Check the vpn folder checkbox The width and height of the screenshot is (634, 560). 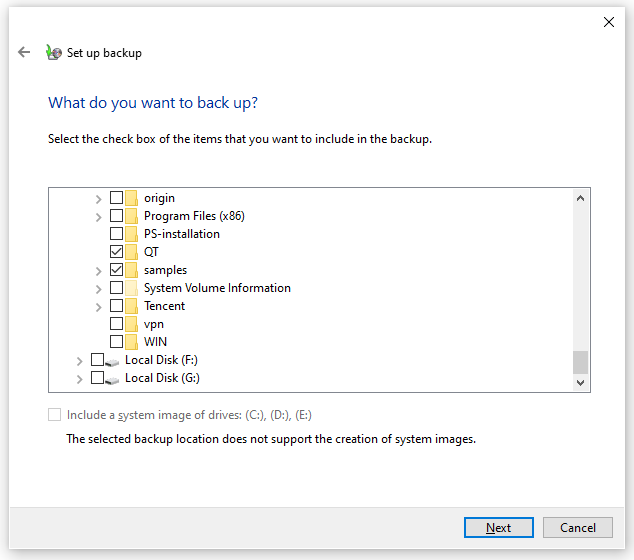click(116, 323)
